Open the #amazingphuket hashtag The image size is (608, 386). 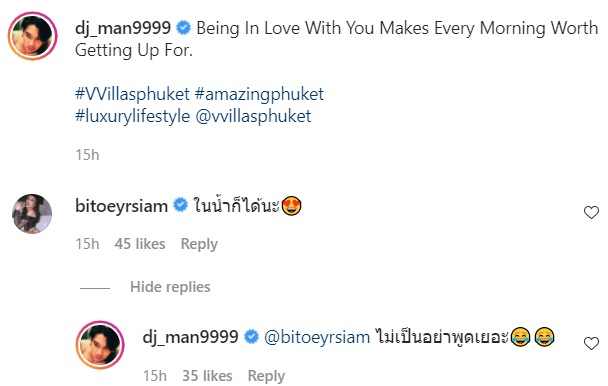coord(259,94)
